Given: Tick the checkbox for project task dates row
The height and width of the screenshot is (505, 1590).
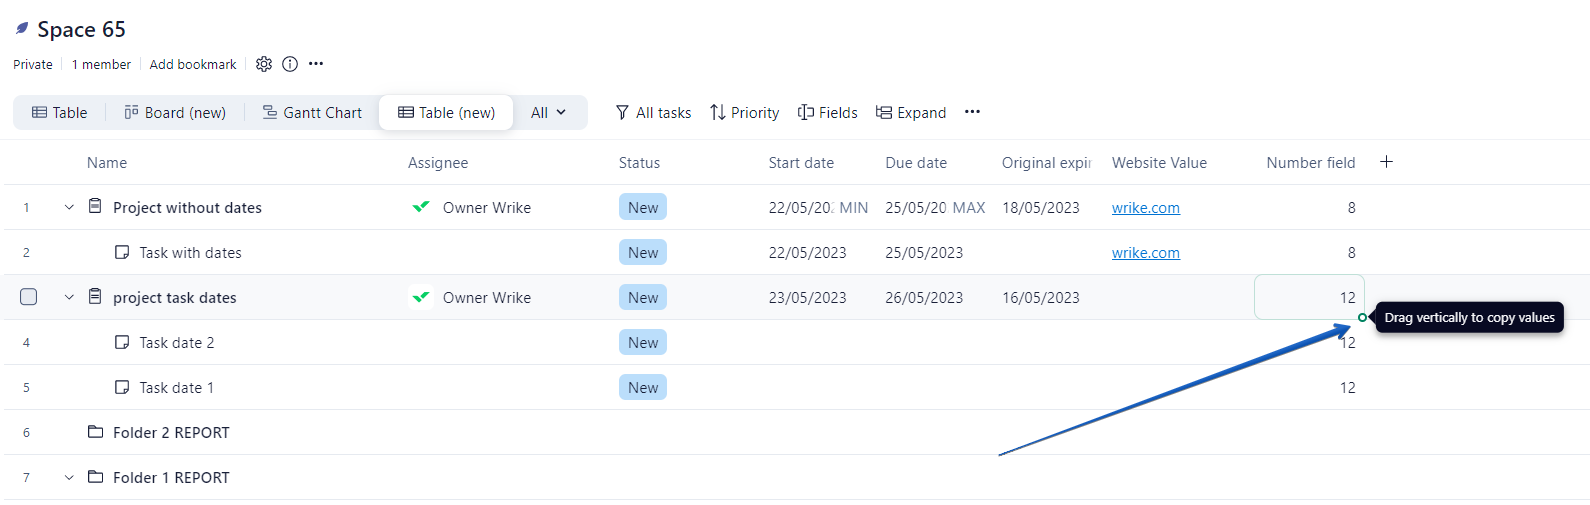Looking at the screenshot, I should [29, 297].
